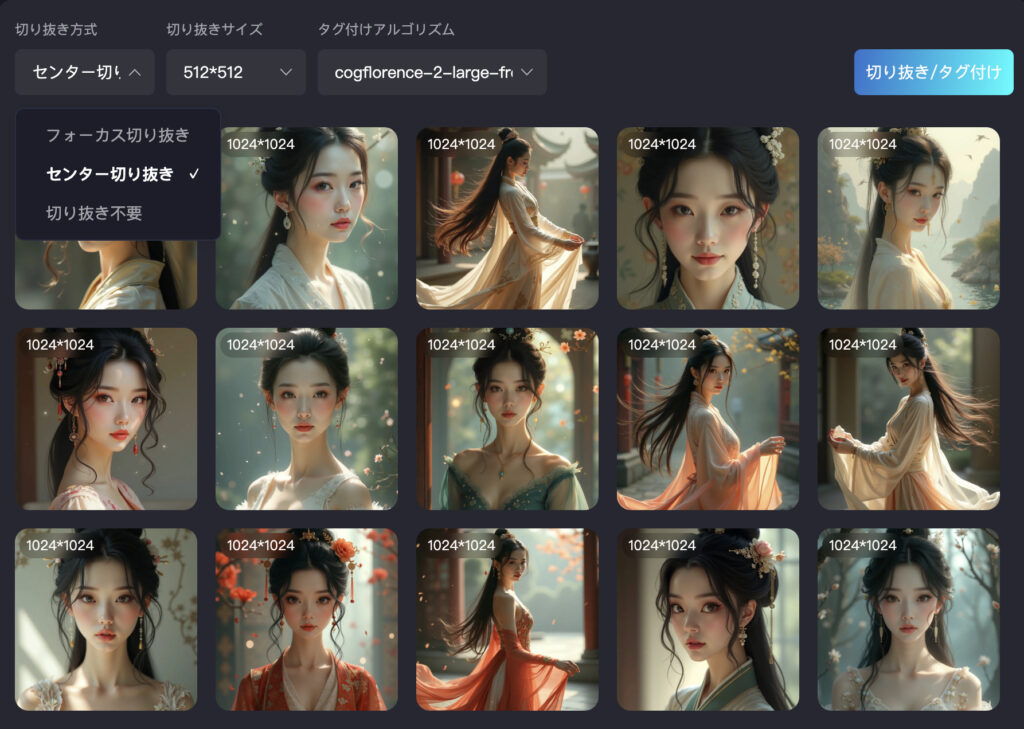
Task: Open the 512*512 crop size dropdown
Action: [235, 72]
